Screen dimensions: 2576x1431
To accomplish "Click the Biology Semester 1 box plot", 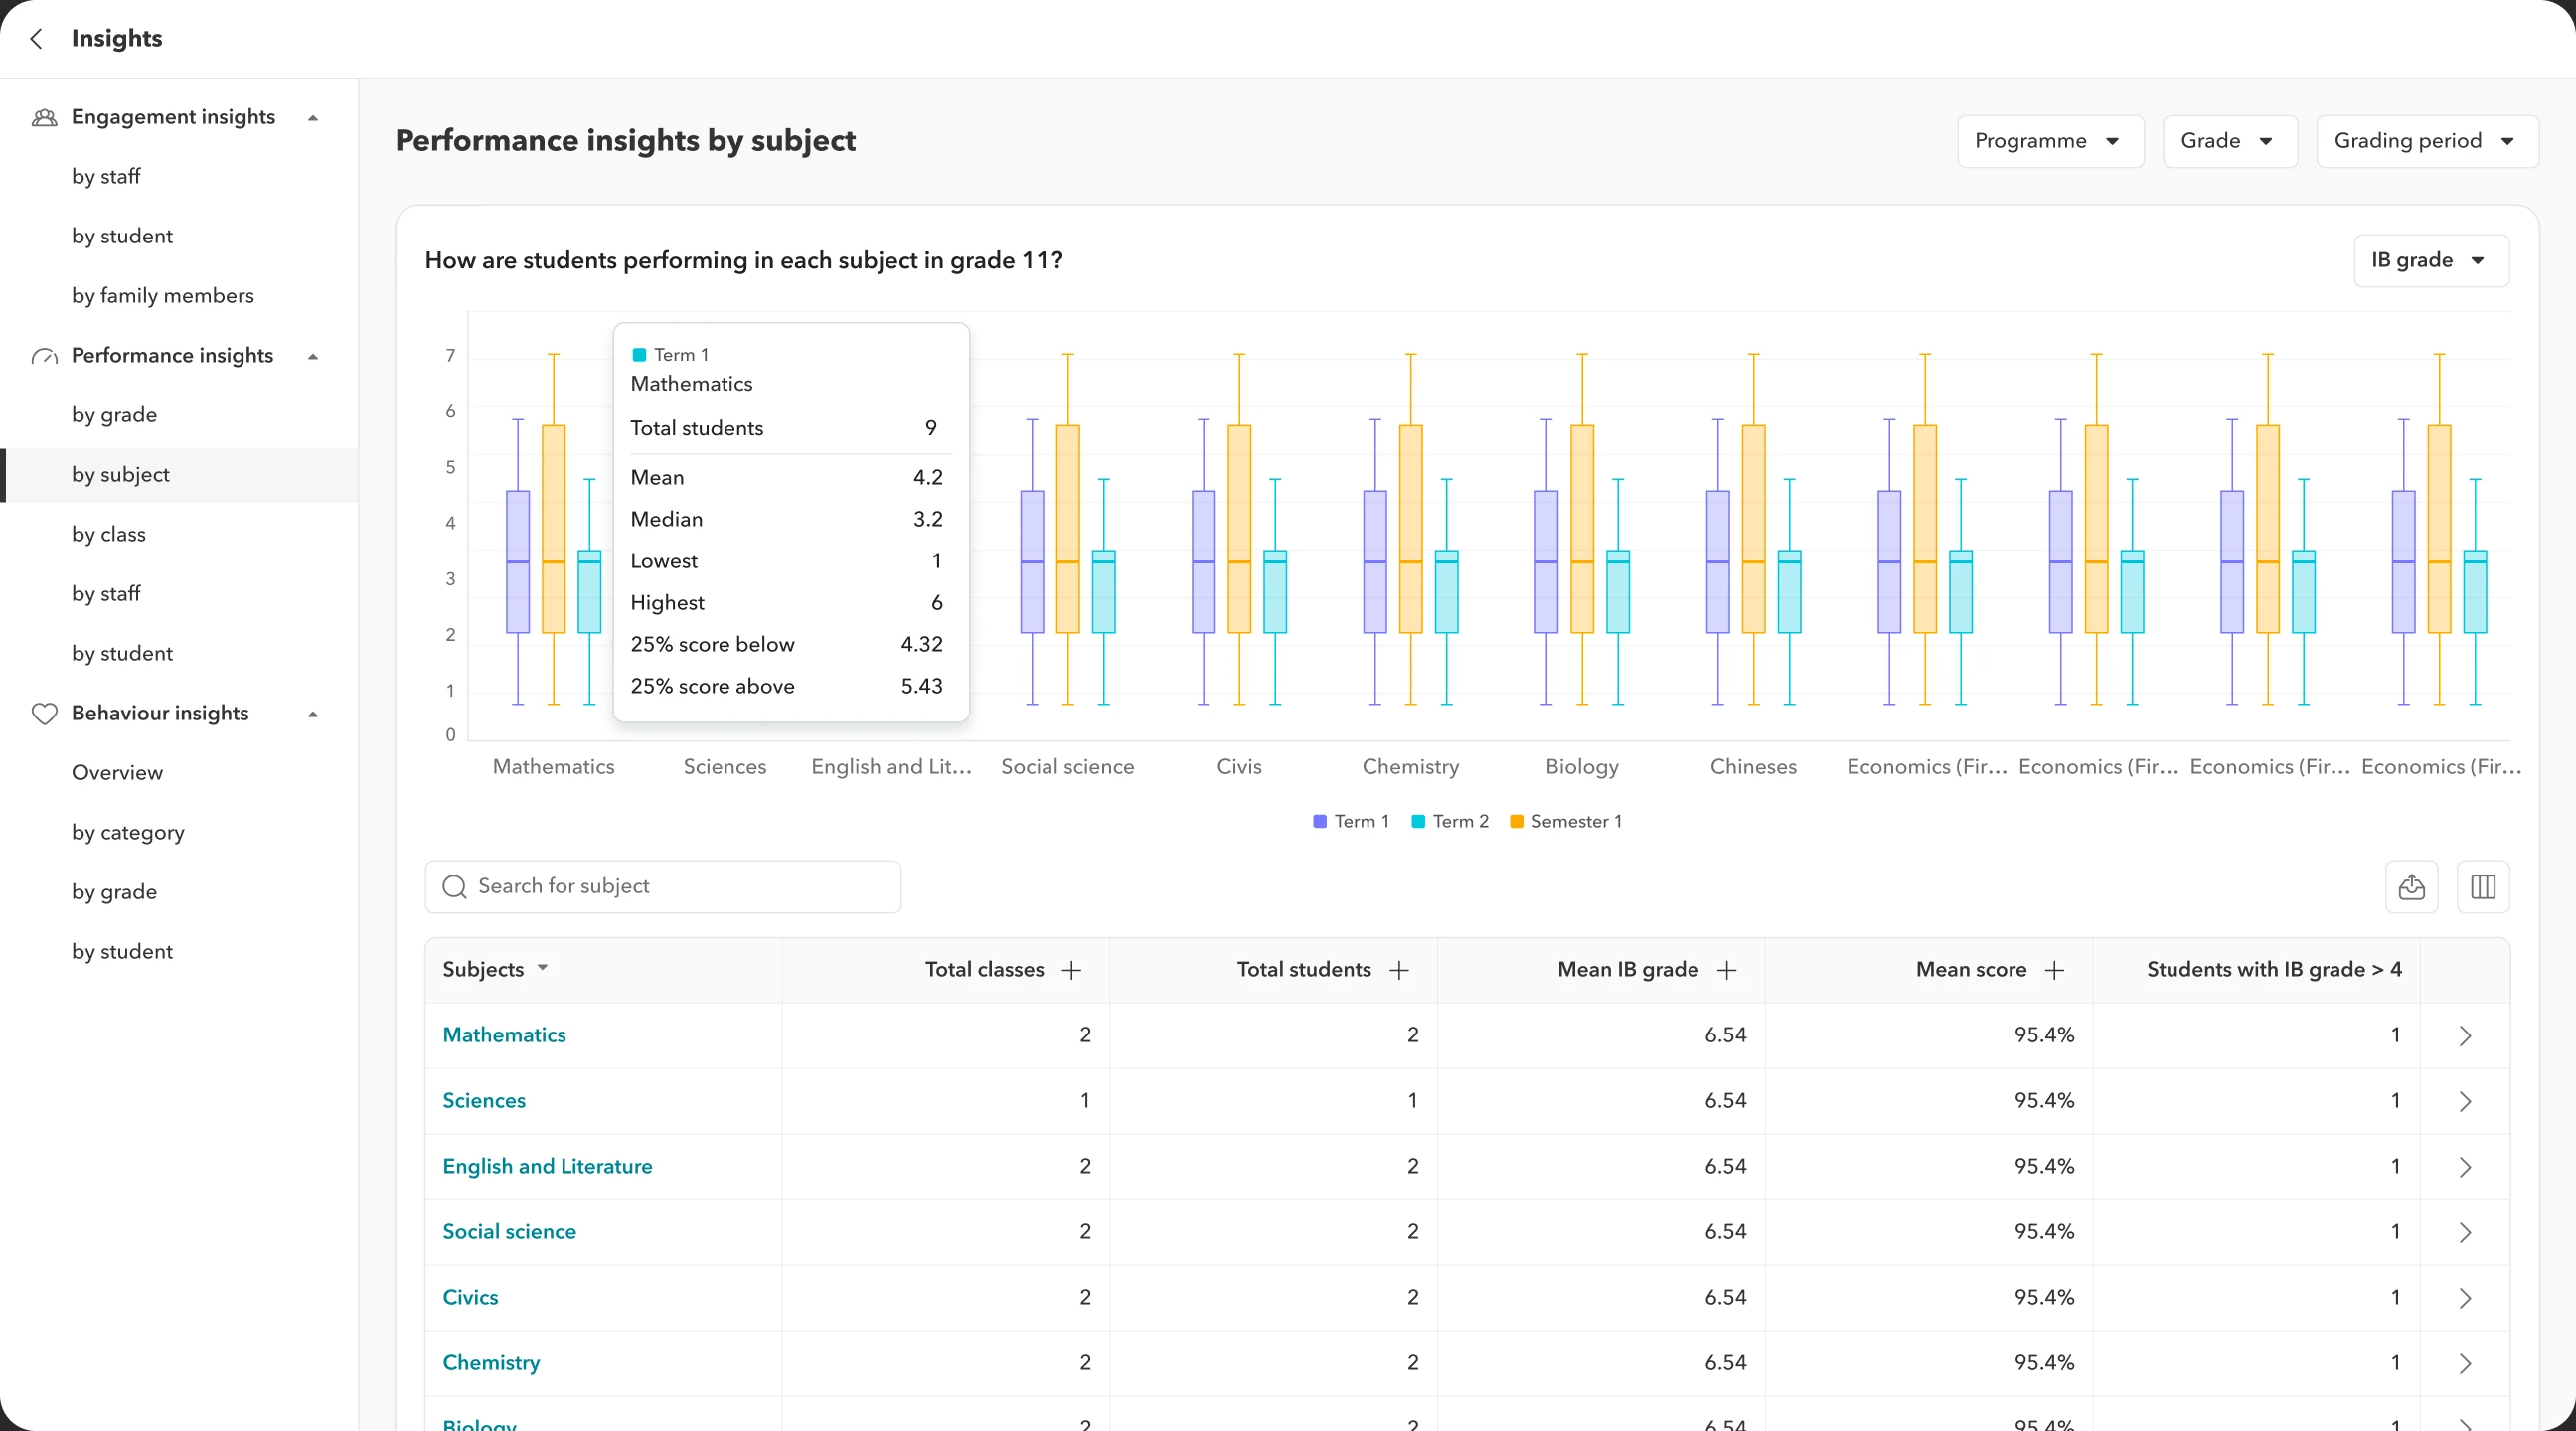I will [1582, 529].
